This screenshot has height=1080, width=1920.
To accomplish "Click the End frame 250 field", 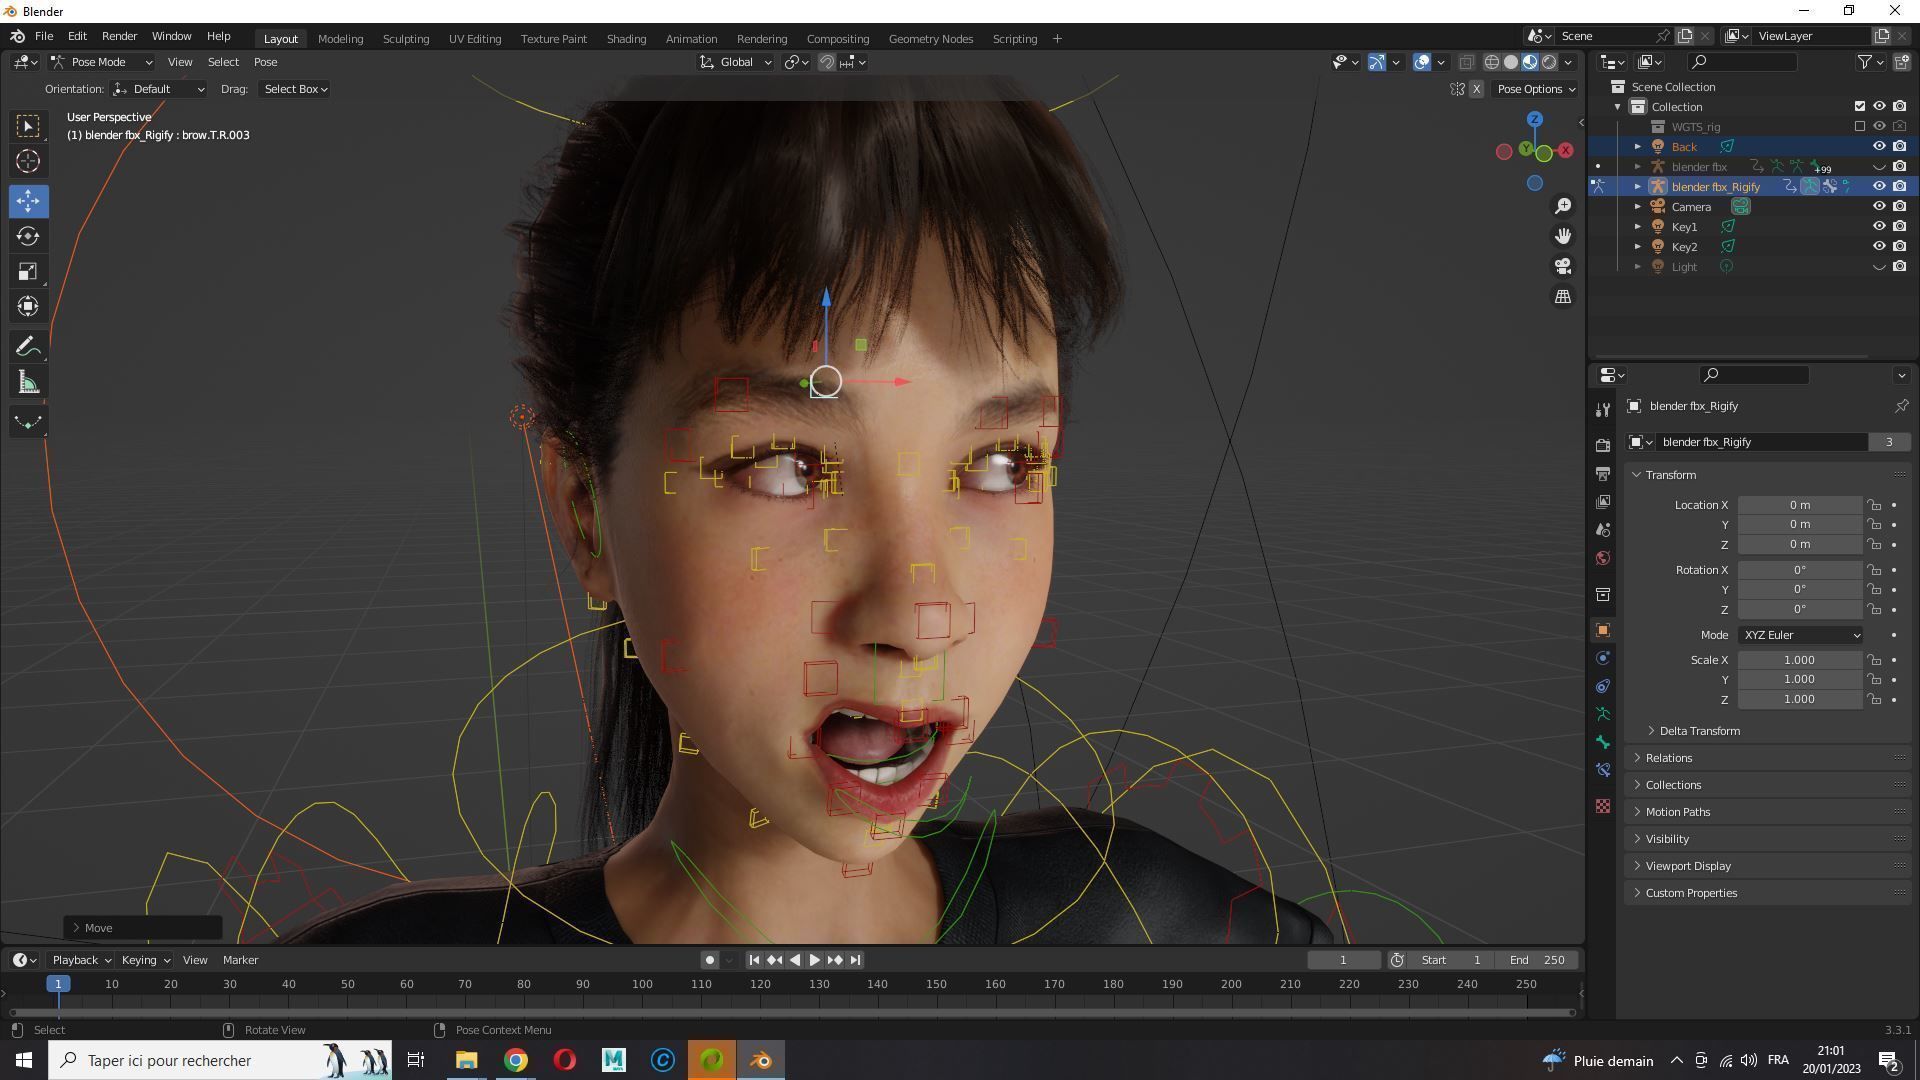I will [x=1537, y=960].
